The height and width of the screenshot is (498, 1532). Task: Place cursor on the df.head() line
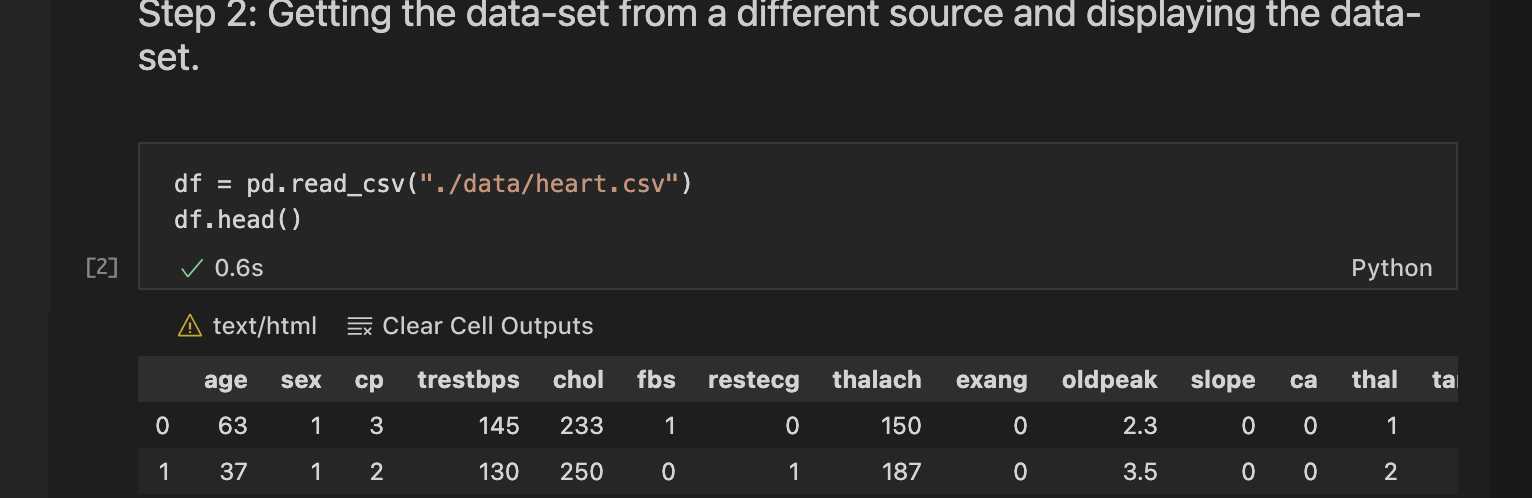click(238, 219)
